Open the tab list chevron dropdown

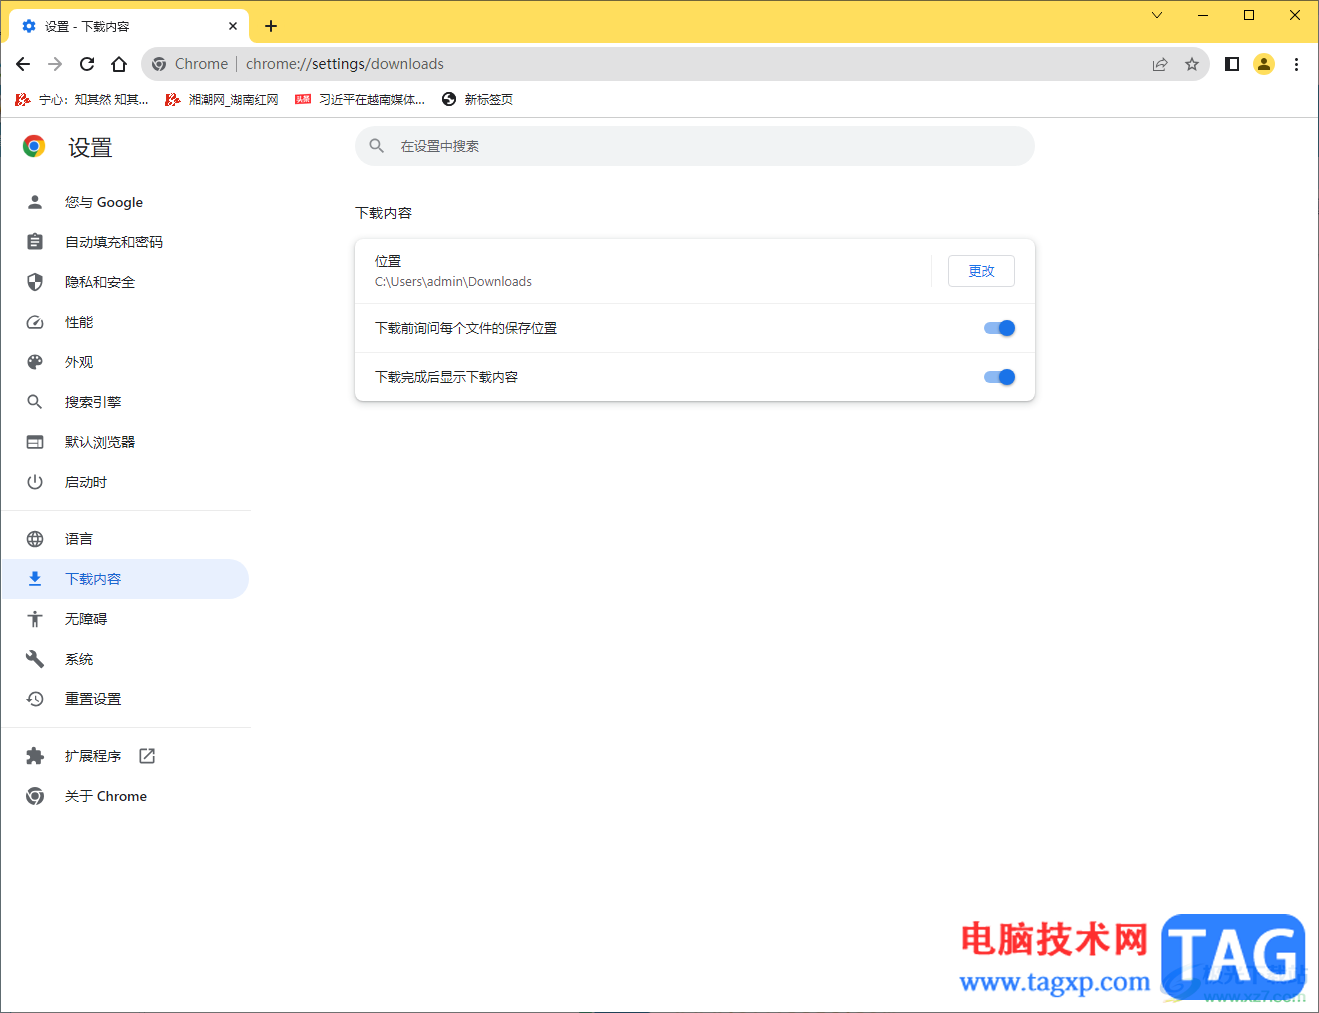(1156, 15)
